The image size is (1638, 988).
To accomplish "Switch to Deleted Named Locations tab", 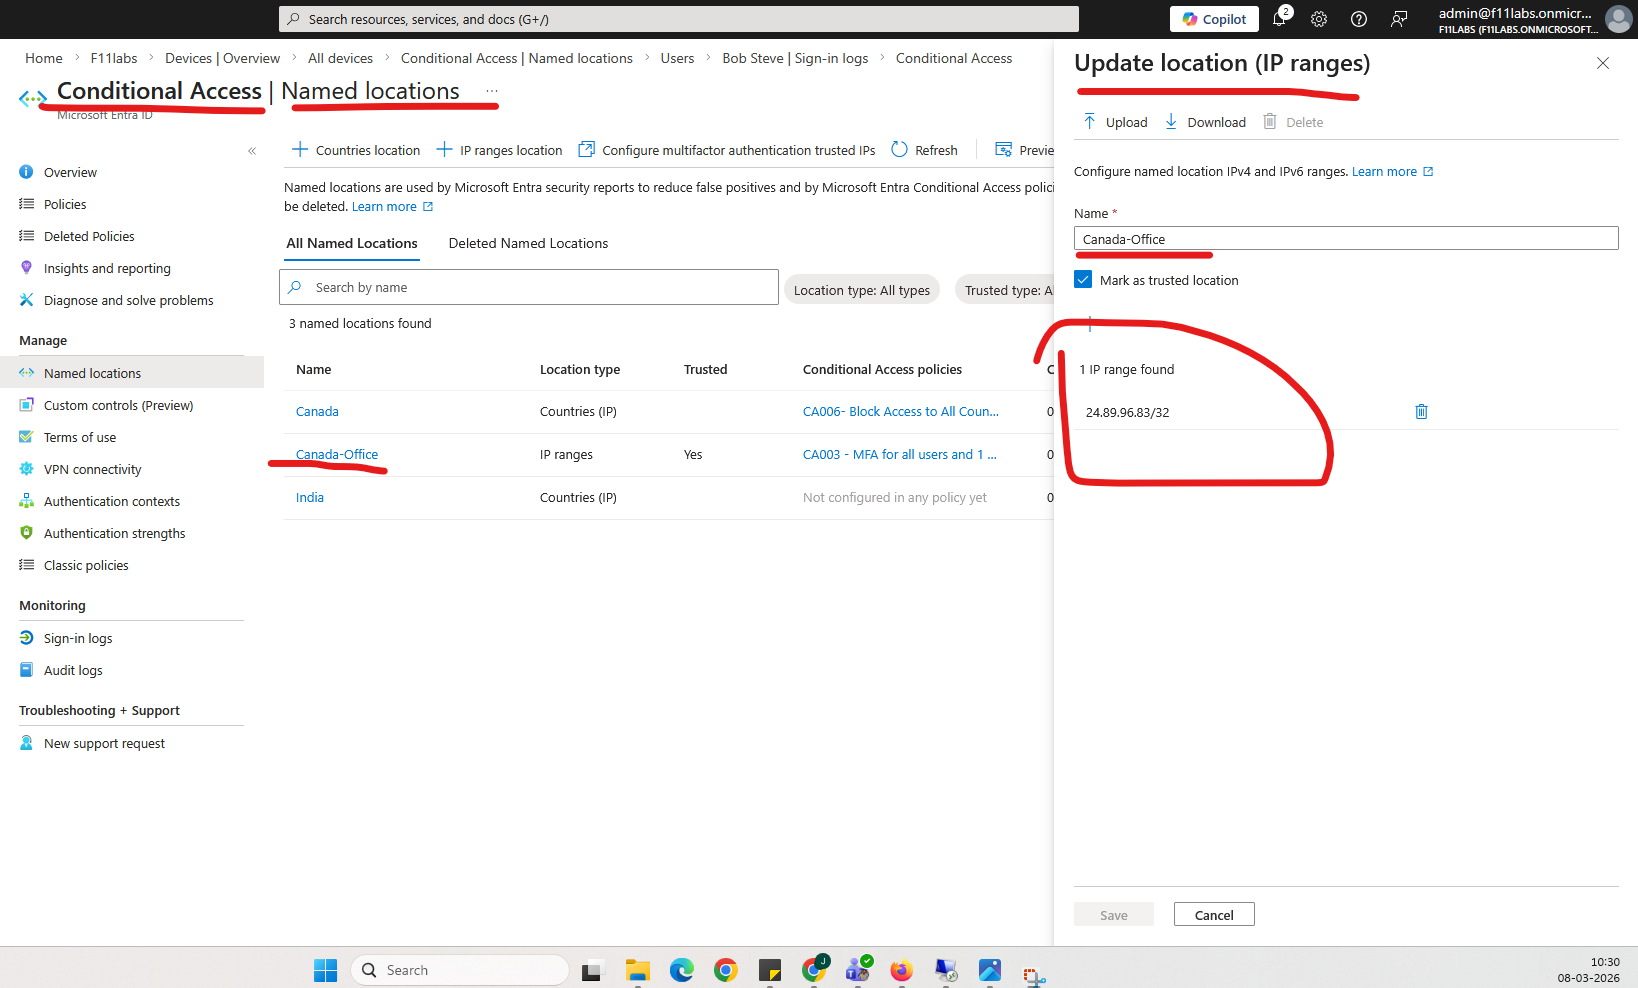I will pos(528,243).
